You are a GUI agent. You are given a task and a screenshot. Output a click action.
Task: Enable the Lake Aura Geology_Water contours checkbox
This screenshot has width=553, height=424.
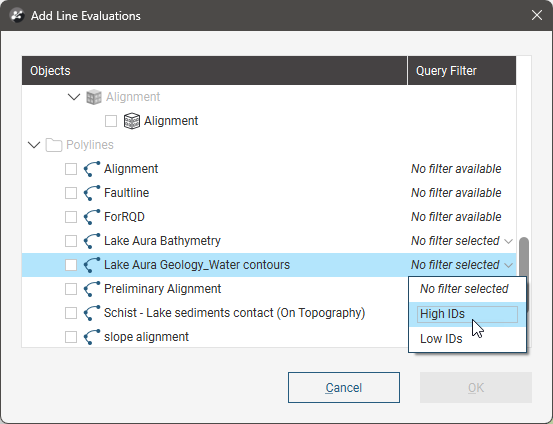71,265
